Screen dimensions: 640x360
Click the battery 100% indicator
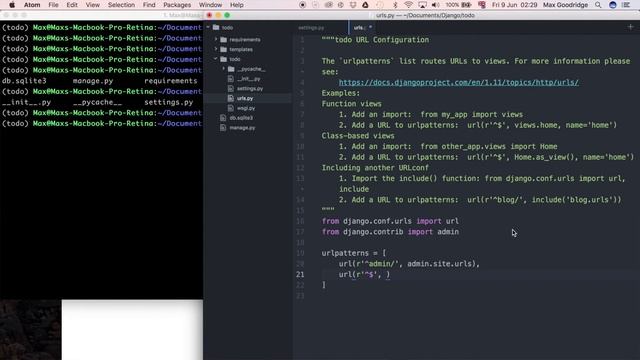458,5
